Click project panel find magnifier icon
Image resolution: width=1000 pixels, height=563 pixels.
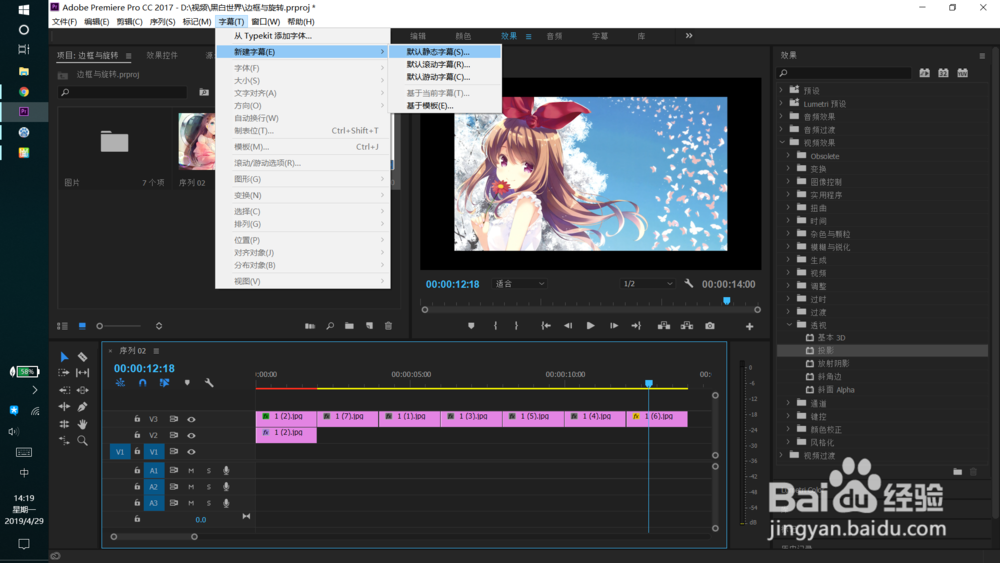[x=330, y=326]
